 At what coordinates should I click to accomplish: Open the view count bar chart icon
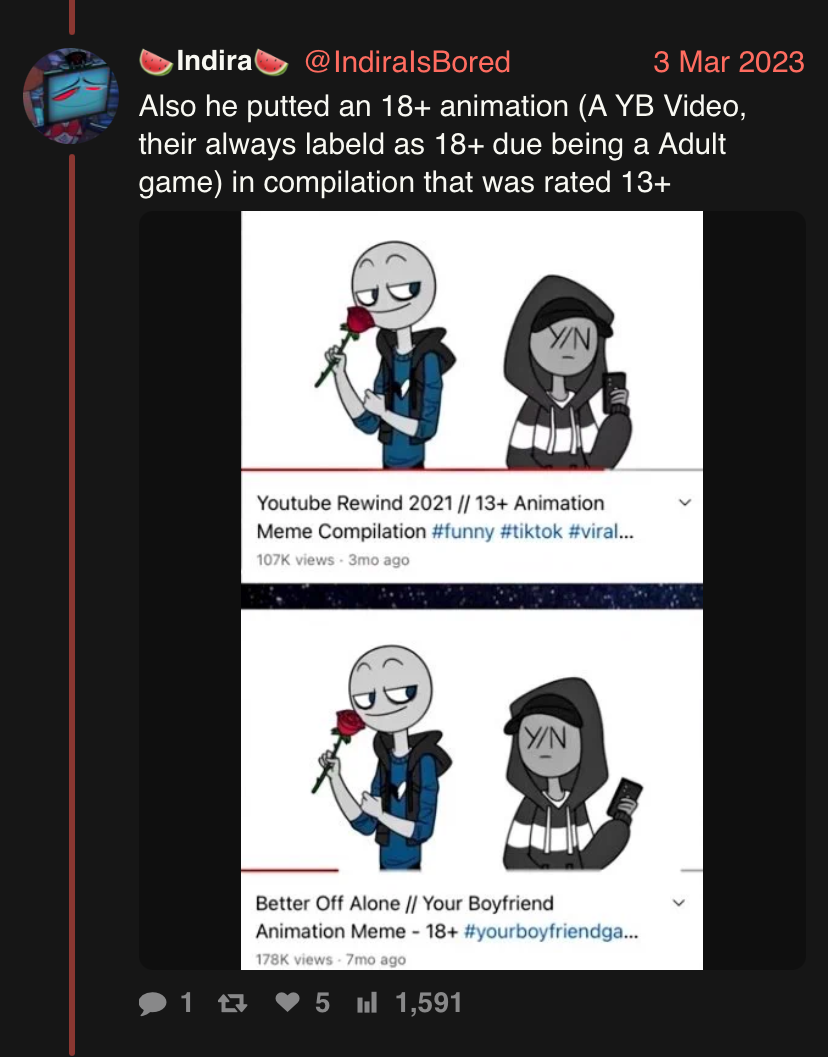click(367, 1003)
